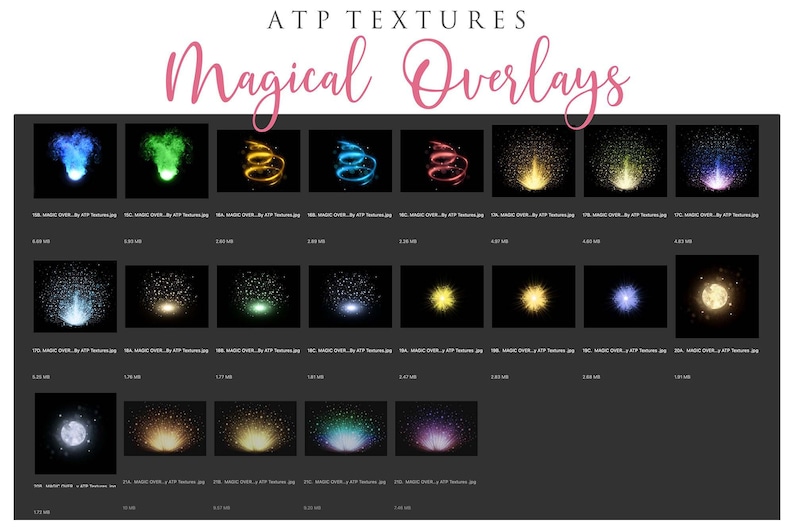Click the '7.46 MB' file size

click(x=402, y=508)
